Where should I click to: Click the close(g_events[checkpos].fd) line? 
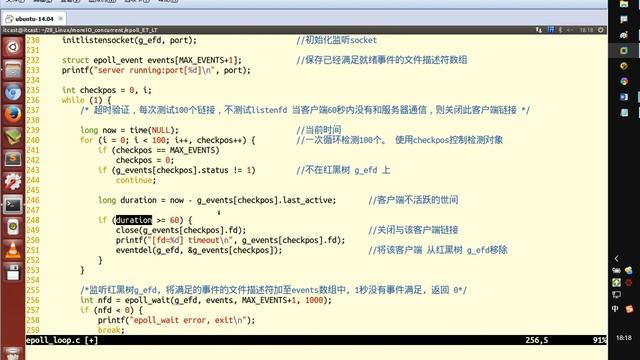click(x=181, y=230)
